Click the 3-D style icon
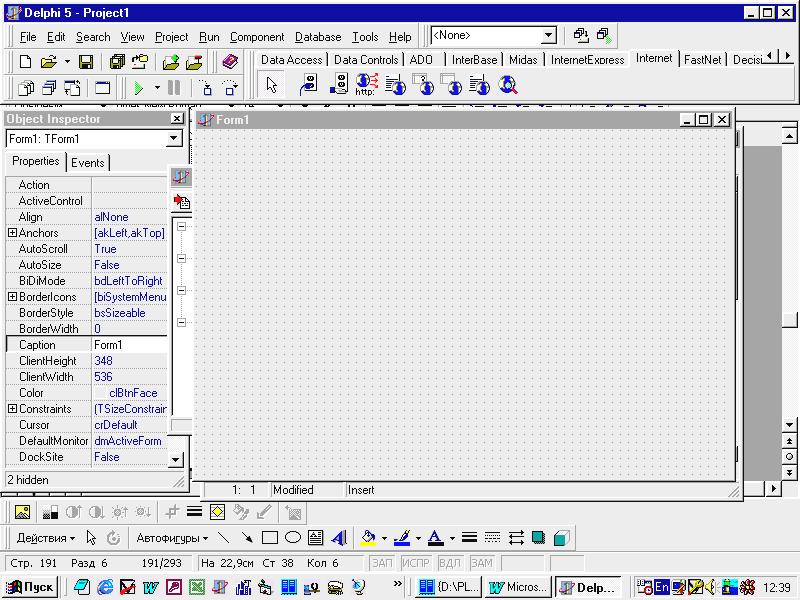 pyautogui.click(x=561, y=538)
